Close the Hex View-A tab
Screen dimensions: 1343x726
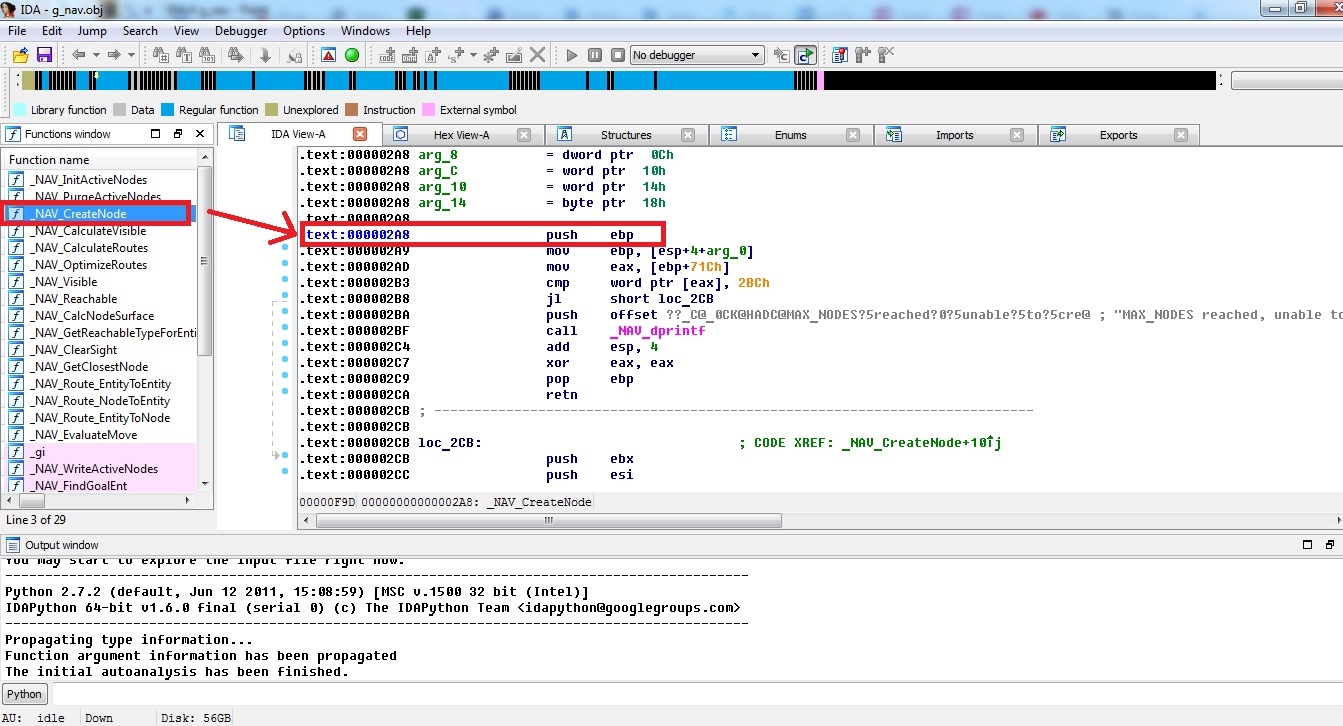coord(523,135)
